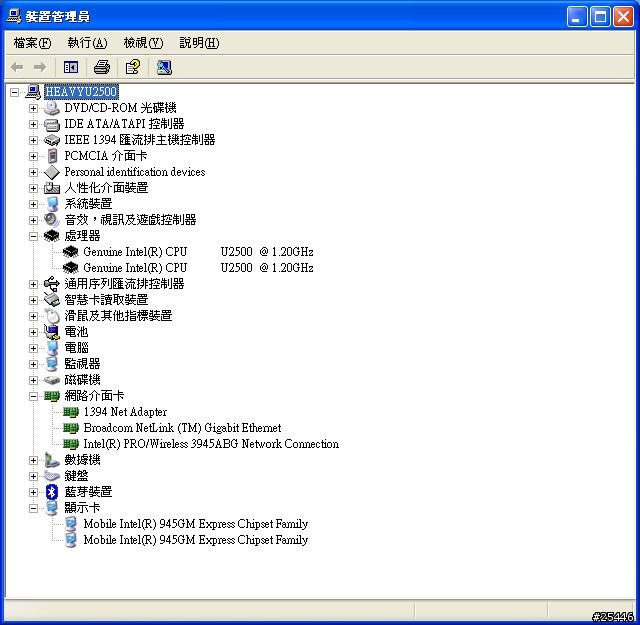Click the IDE ATA/ATAPI controller icon
This screenshot has width=640, height=625.
pos(52,124)
